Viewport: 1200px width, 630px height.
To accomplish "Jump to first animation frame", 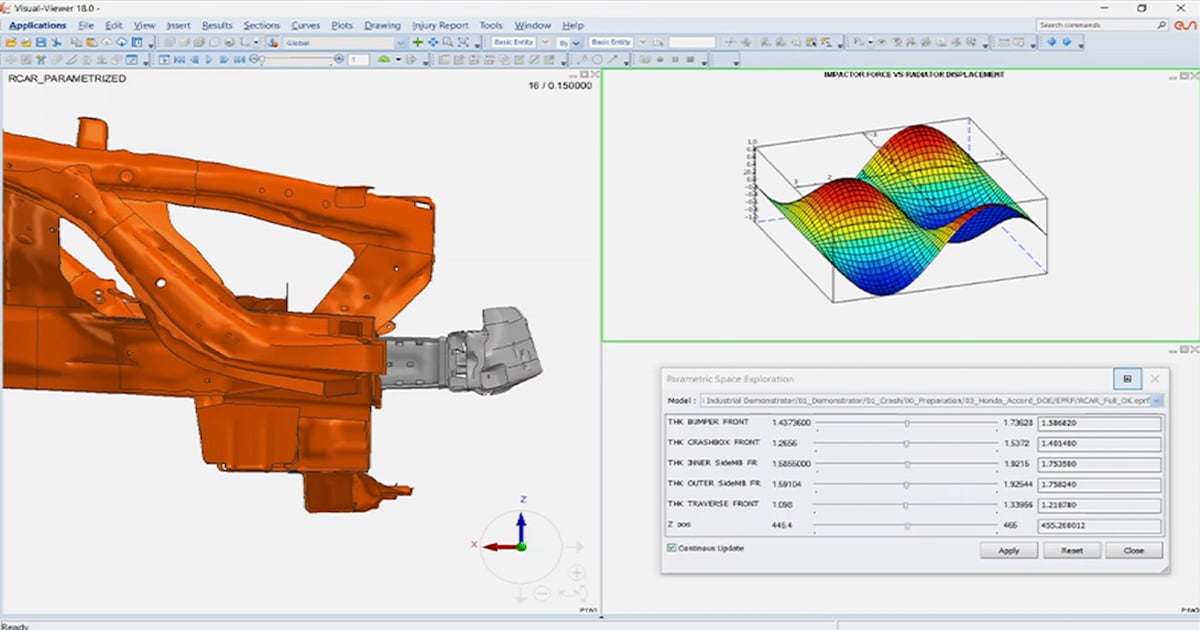I will tap(179, 60).
